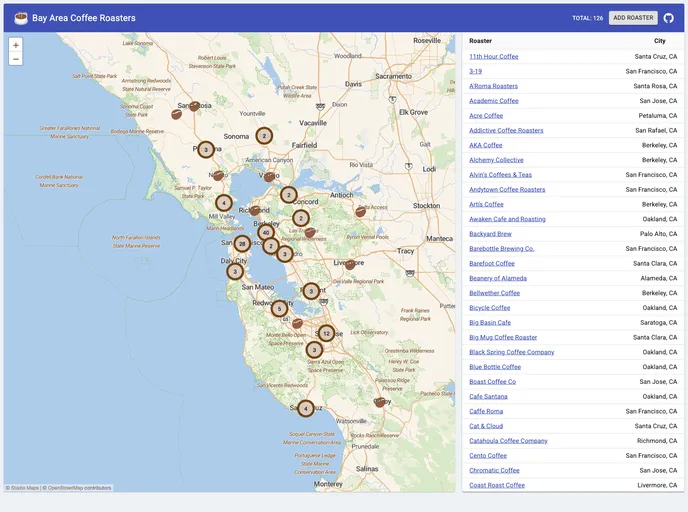Click the Roaster column header
Image resolution: width=688 pixels, height=512 pixels.
[x=480, y=41]
